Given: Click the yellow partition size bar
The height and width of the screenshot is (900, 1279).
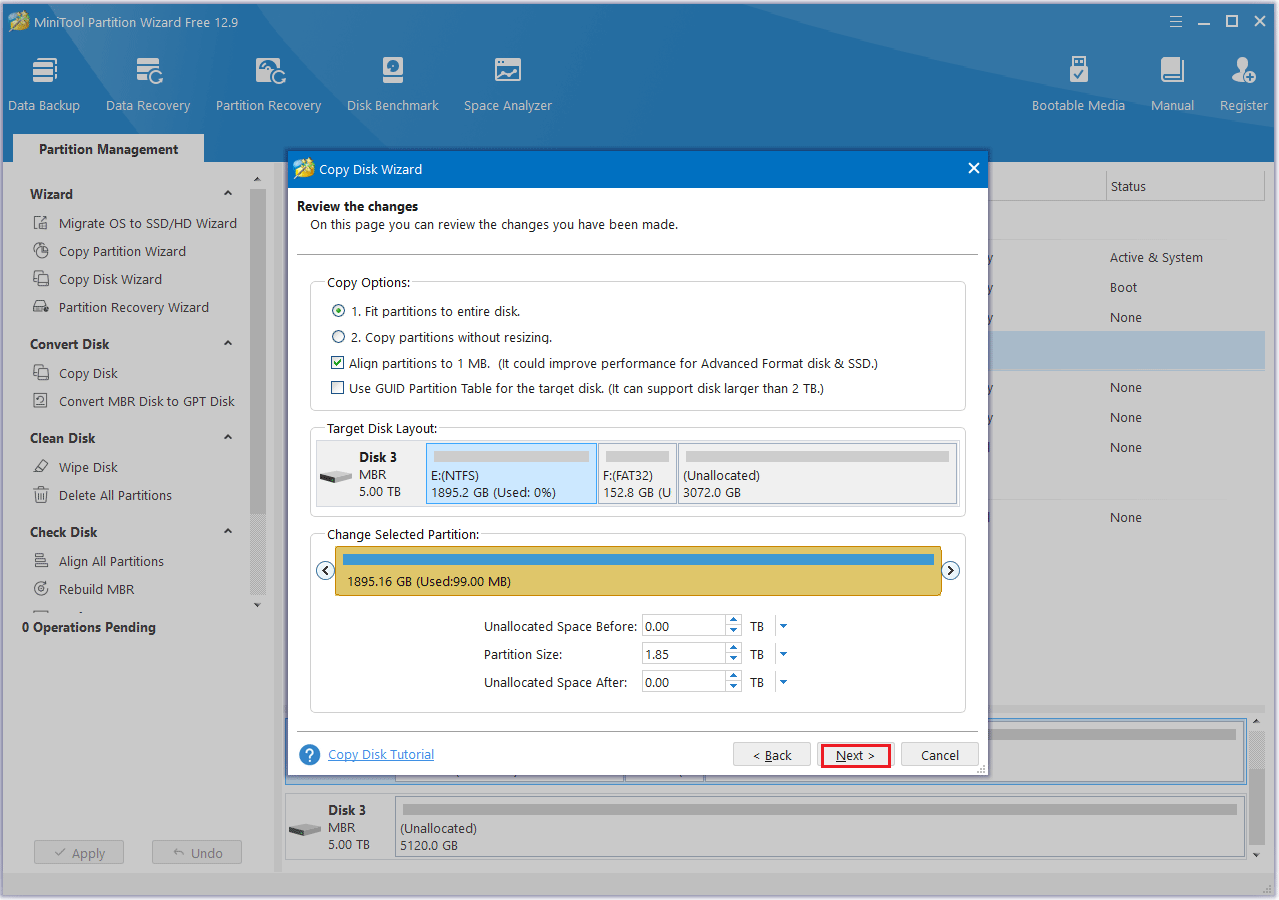Looking at the screenshot, I should pos(638,571).
